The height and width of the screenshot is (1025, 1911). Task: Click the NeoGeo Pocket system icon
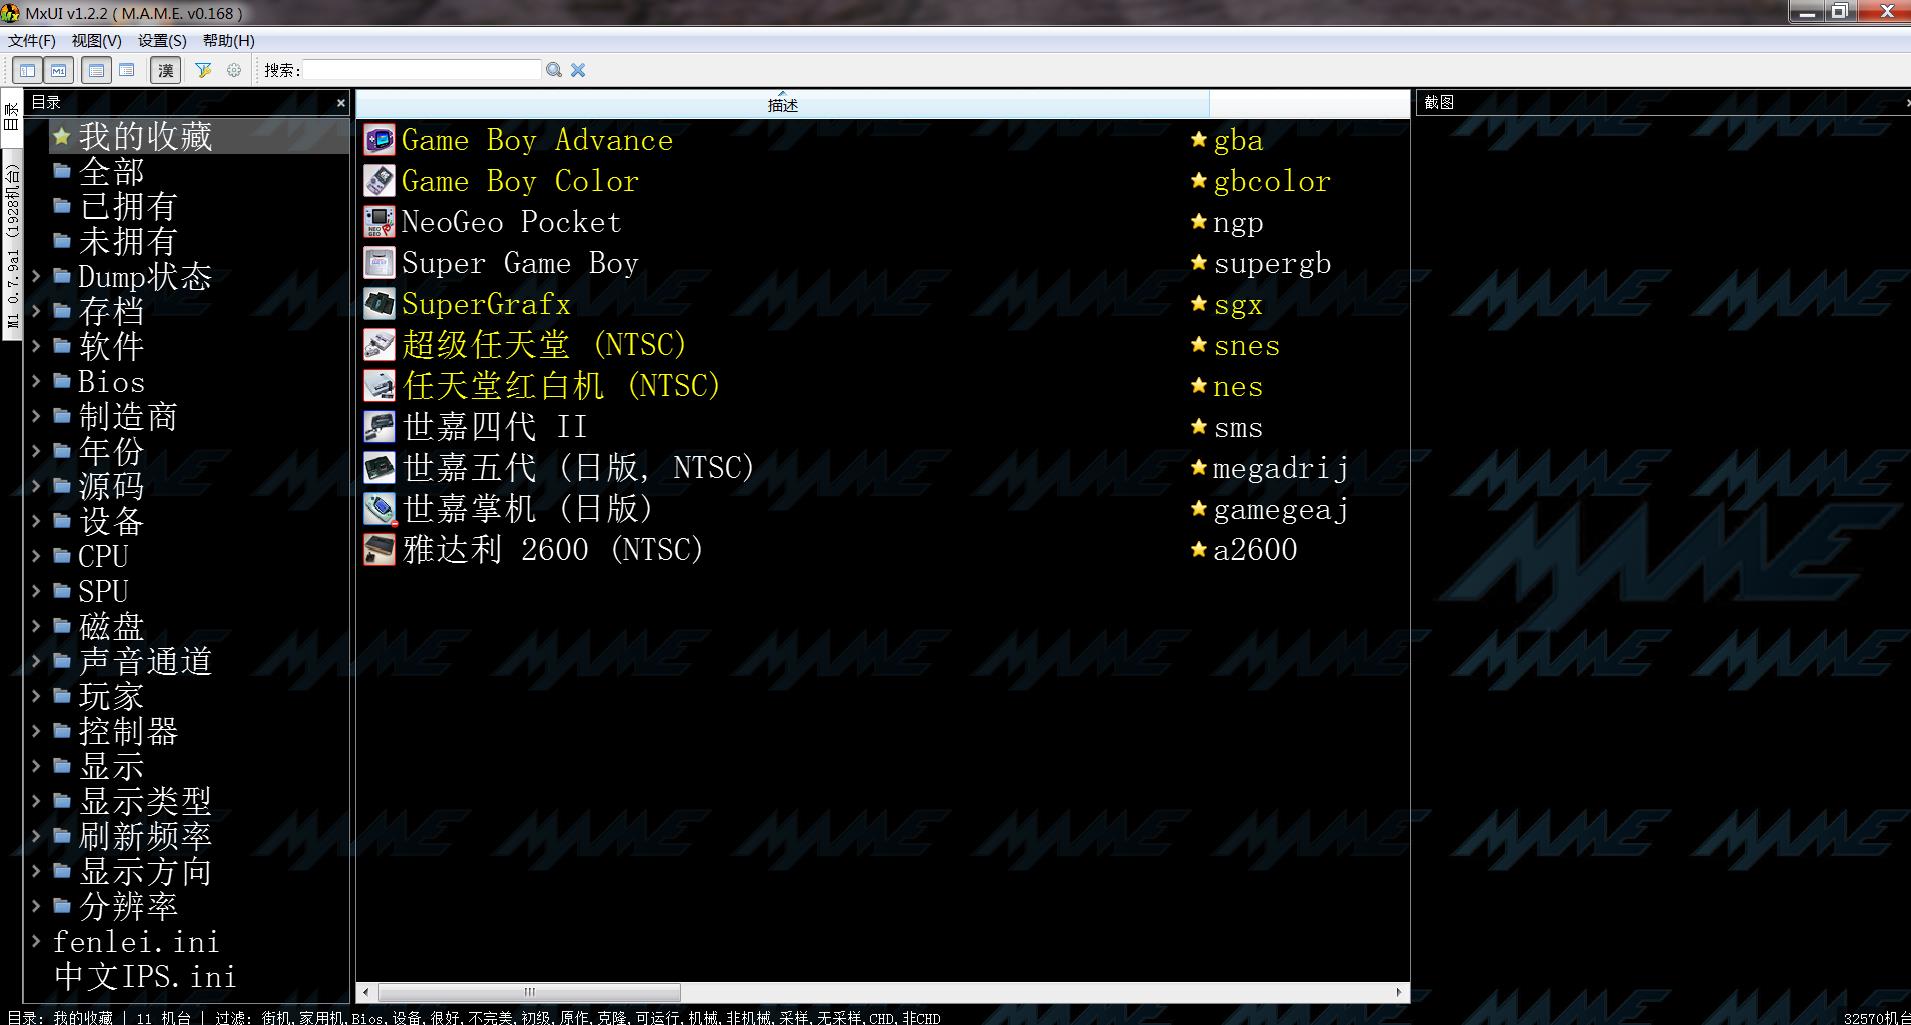tap(379, 222)
